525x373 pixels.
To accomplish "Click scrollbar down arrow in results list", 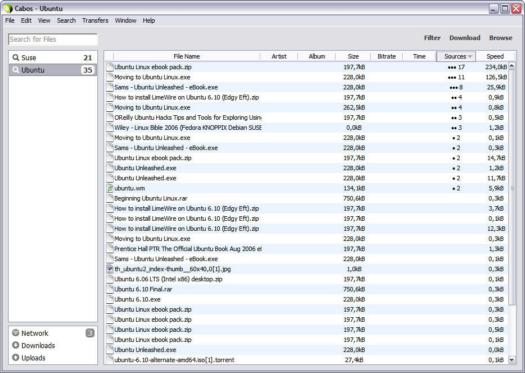I will pyautogui.click(x=512, y=360).
